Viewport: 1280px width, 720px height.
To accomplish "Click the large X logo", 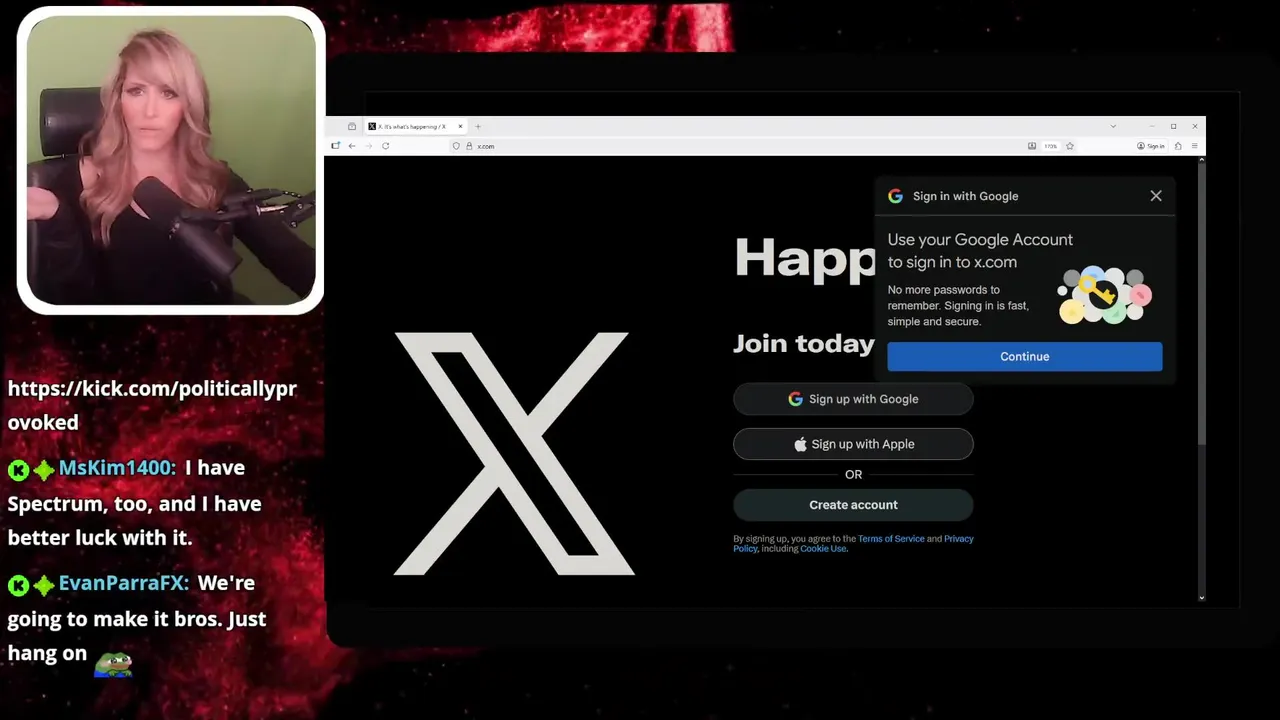I will click(514, 454).
